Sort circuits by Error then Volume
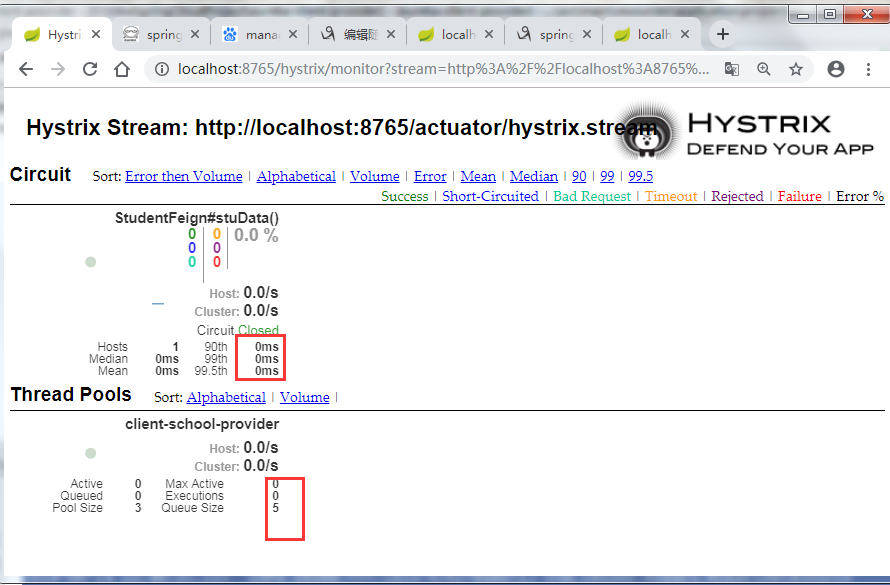 pos(183,176)
